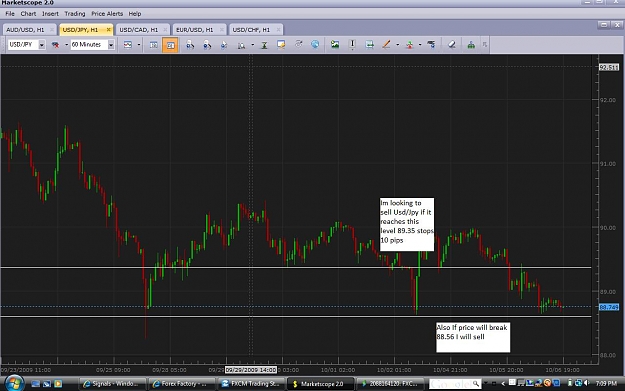The height and width of the screenshot is (391, 625).
Task: Click the green tree structure toolbar icon
Action: (471, 45)
